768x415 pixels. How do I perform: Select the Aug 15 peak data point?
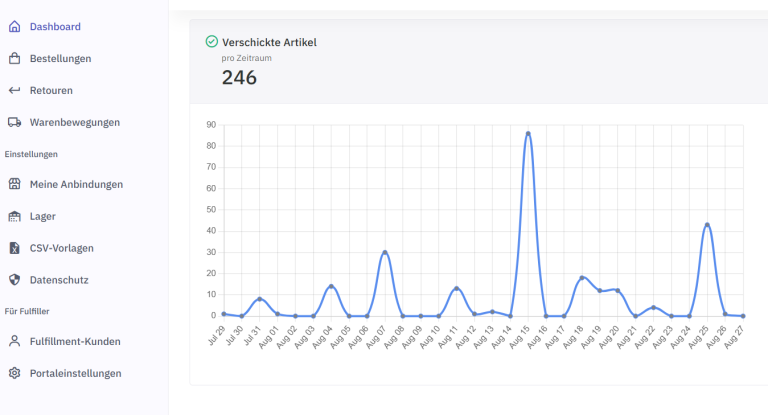pyautogui.click(x=528, y=133)
